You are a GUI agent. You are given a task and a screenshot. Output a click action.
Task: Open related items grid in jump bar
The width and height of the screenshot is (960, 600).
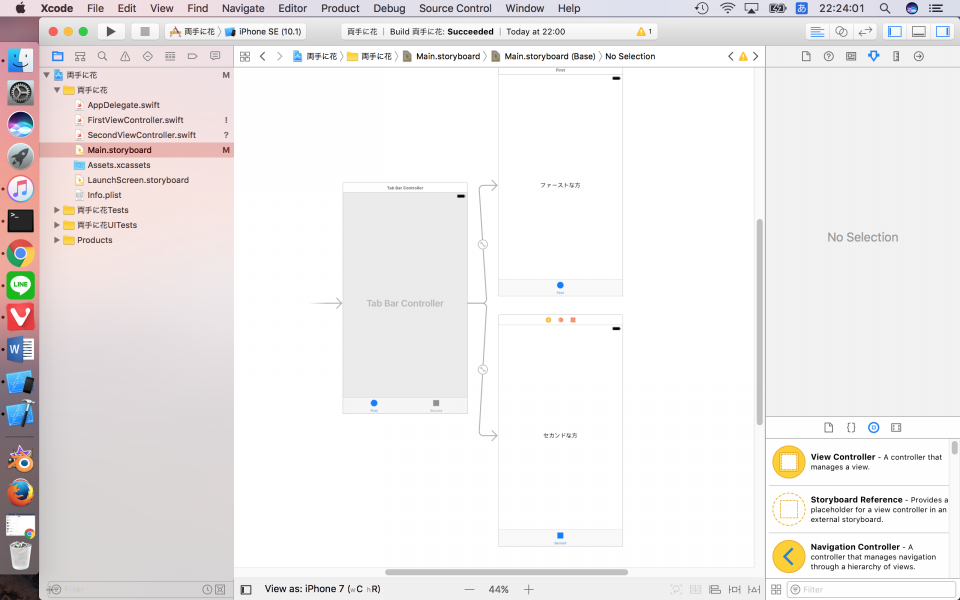click(245, 56)
